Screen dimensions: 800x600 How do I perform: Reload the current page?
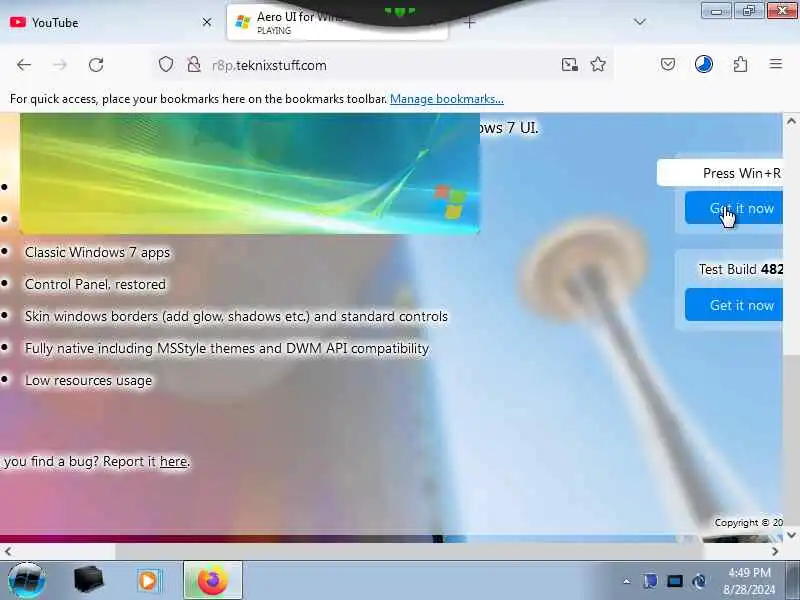pos(96,65)
